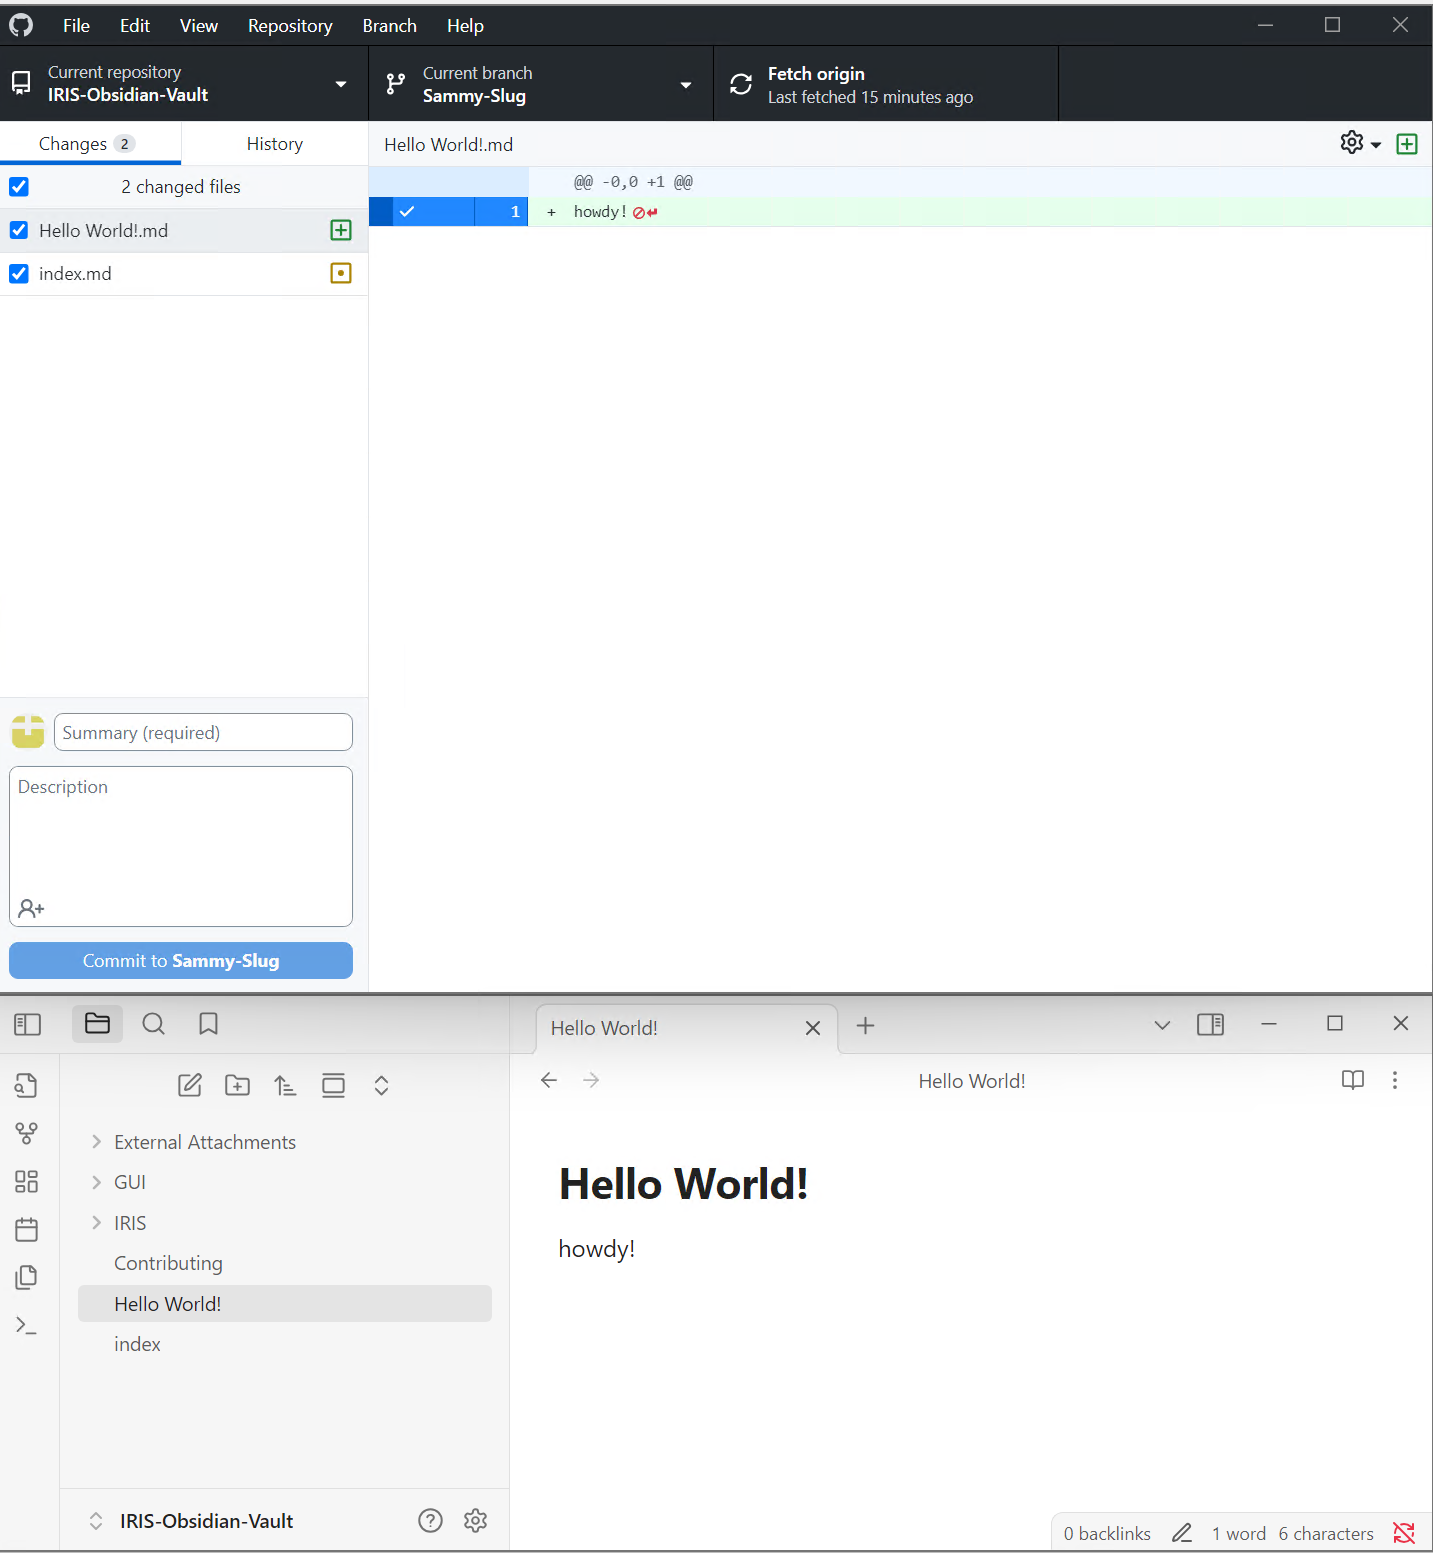Open daily note calendar icon in ribbon
The image size is (1433, 1553).
[x=27, y=1229]
